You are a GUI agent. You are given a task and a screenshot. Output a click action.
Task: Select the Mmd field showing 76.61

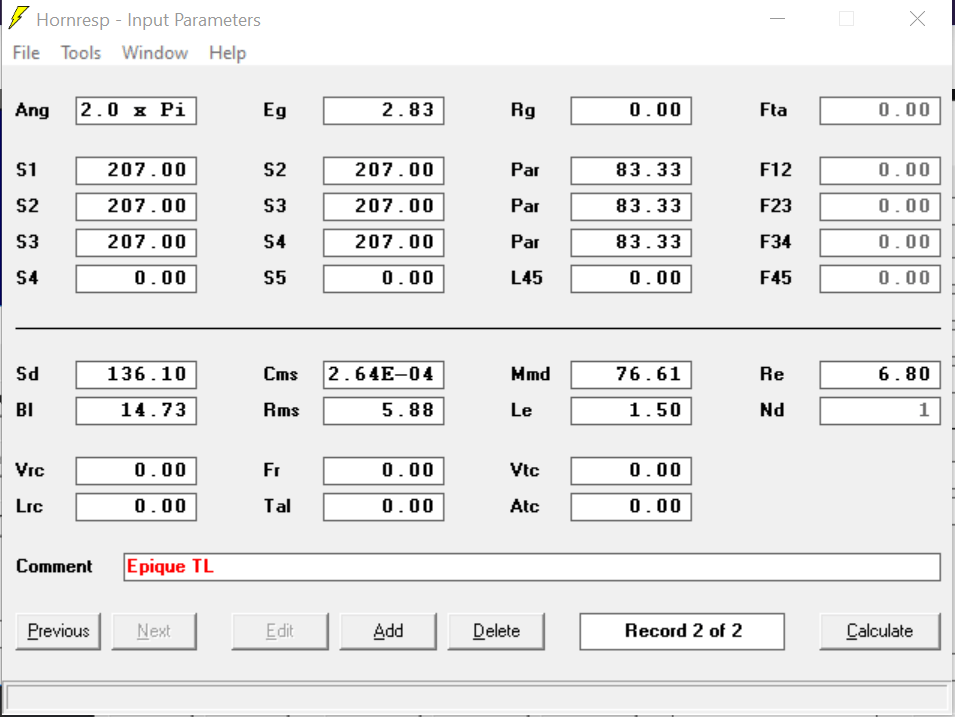click(x=631, y=375)
